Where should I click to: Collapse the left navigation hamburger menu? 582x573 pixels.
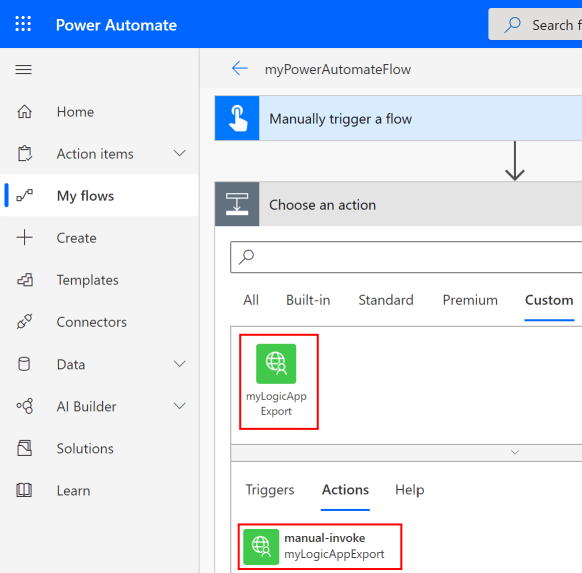[x=23, y=69]
